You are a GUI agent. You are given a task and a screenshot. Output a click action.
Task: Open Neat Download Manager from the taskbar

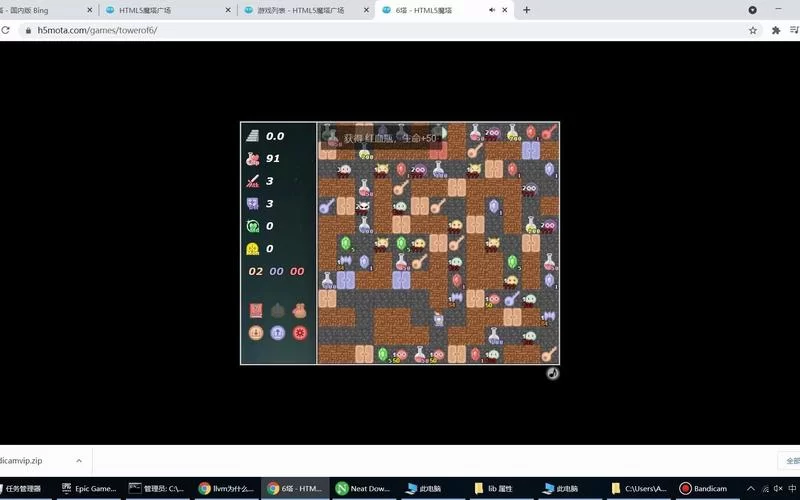[363, 488]
